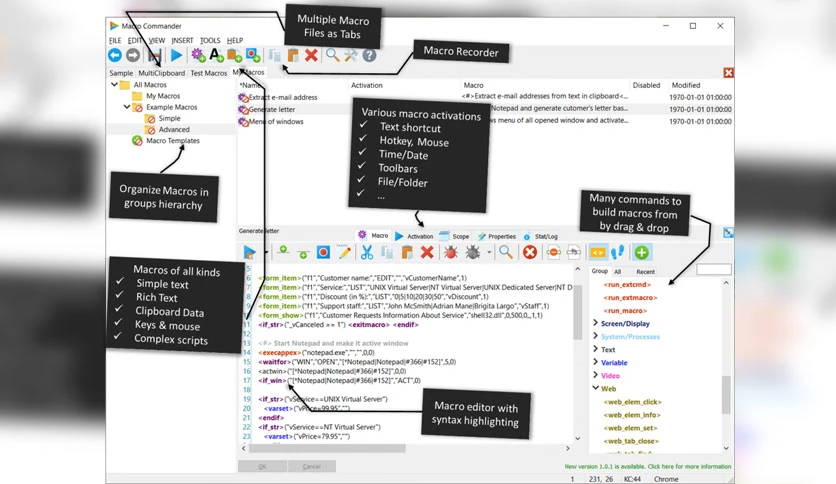Open the TOOLS menu
836x484 pixels.
[x=210, y=41]
